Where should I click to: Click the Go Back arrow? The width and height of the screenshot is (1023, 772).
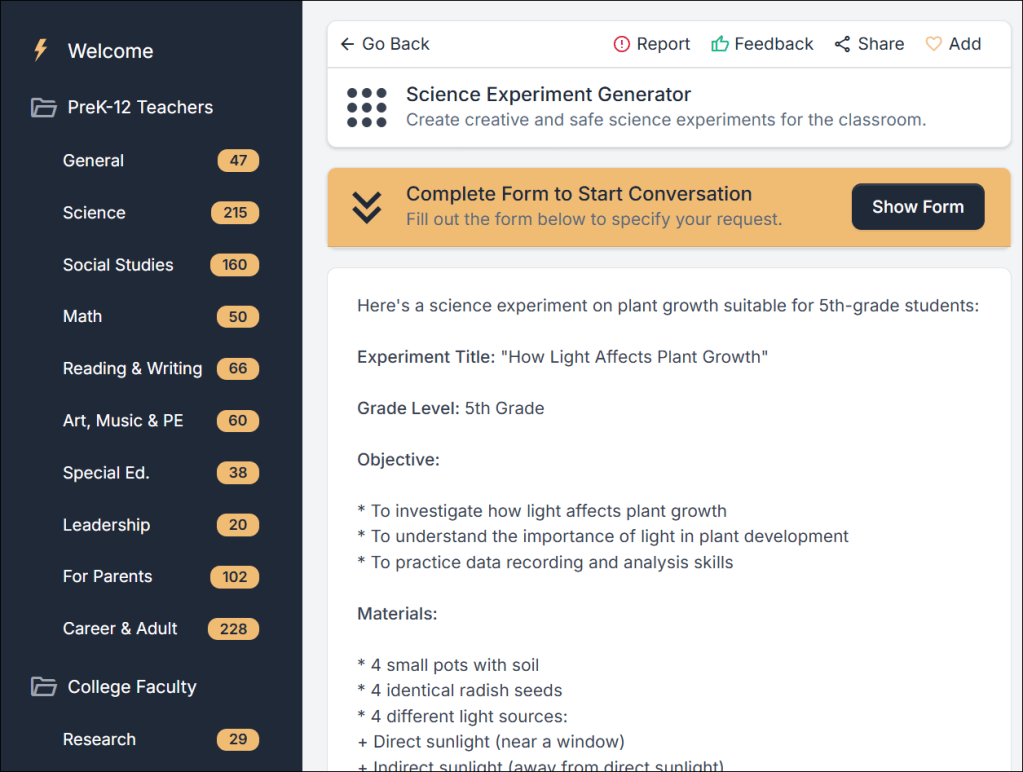point(347,44)
